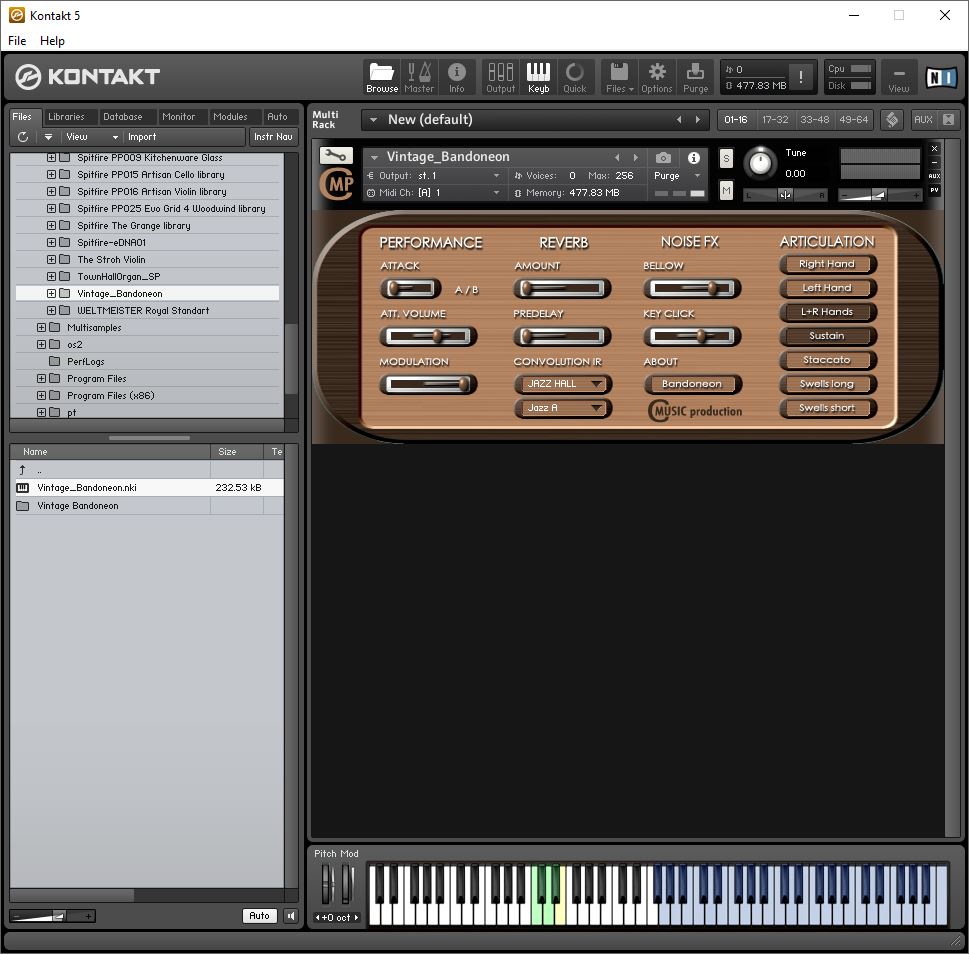
Task: Adjust the Reverb AMOUNT slider
Action: pos(562,288)
